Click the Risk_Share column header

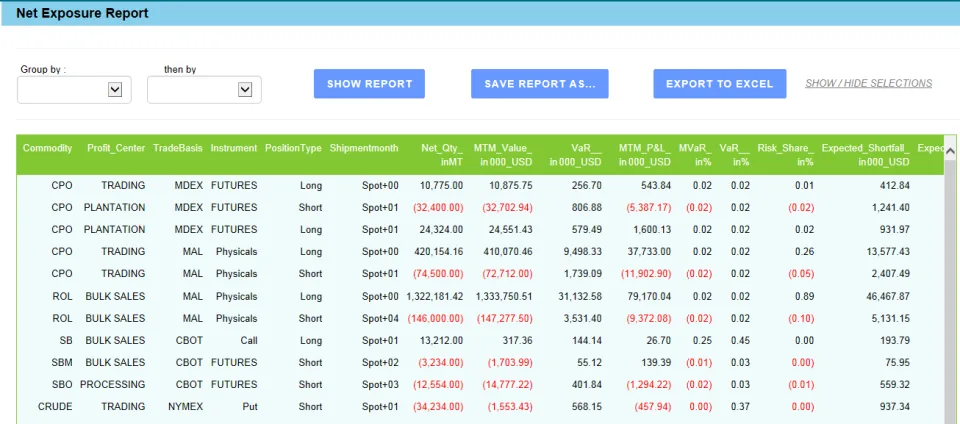coord(786,155)
